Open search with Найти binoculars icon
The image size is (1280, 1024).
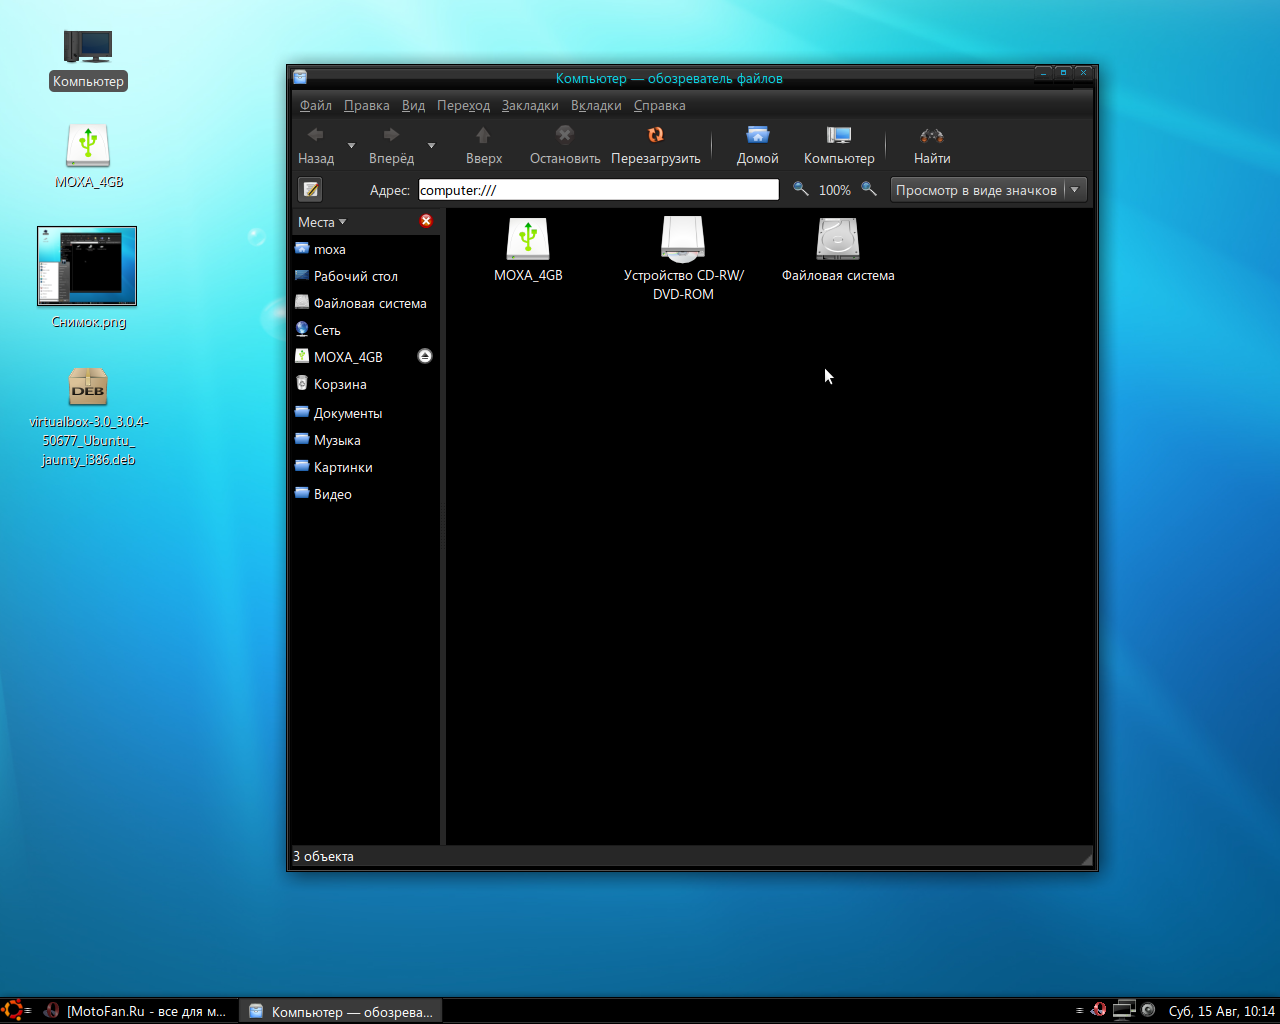coord(932,135)
